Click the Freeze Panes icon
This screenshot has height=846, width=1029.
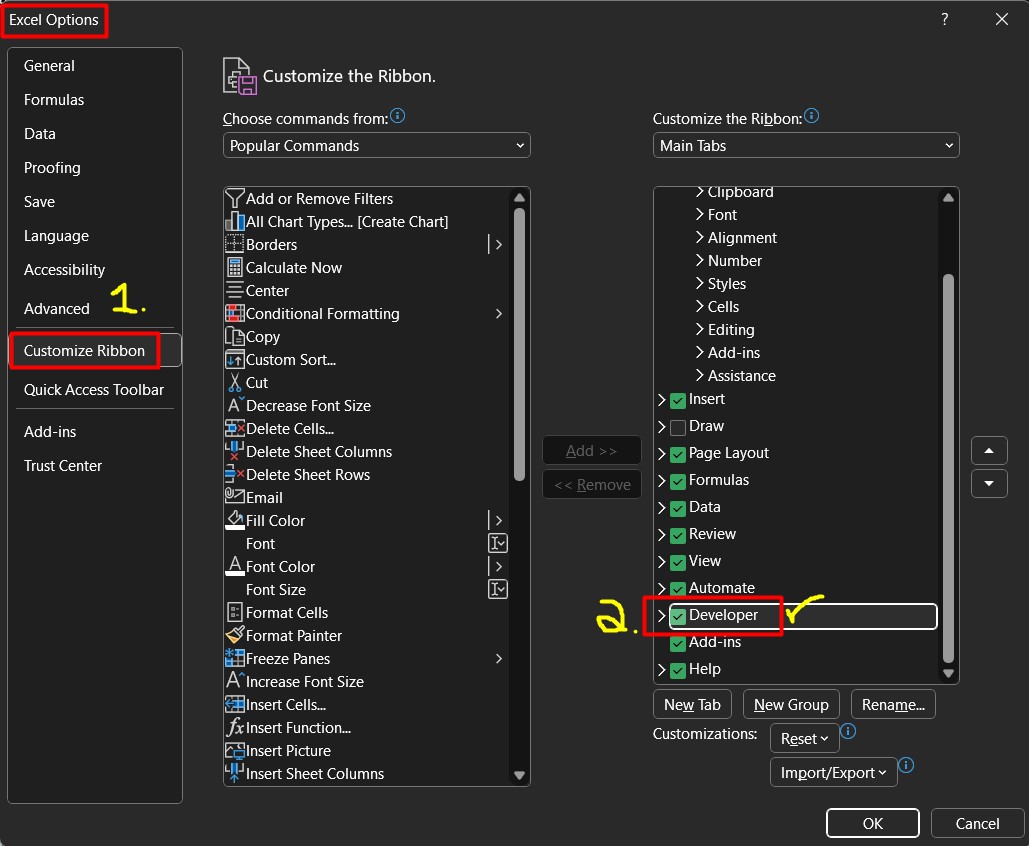coord(234,658)
